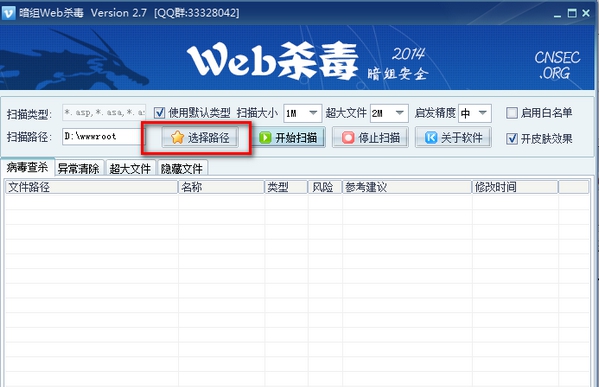
Task: Close the Web杀毒 window
Action: point(586,13)
